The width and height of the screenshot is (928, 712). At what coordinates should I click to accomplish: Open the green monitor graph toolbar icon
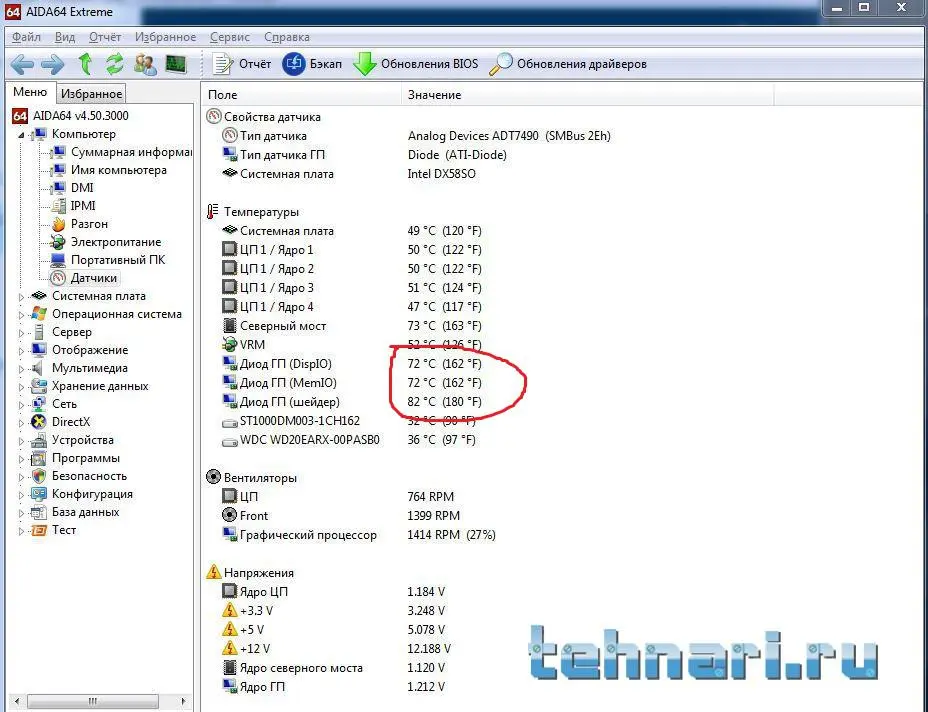pos(176,64)
